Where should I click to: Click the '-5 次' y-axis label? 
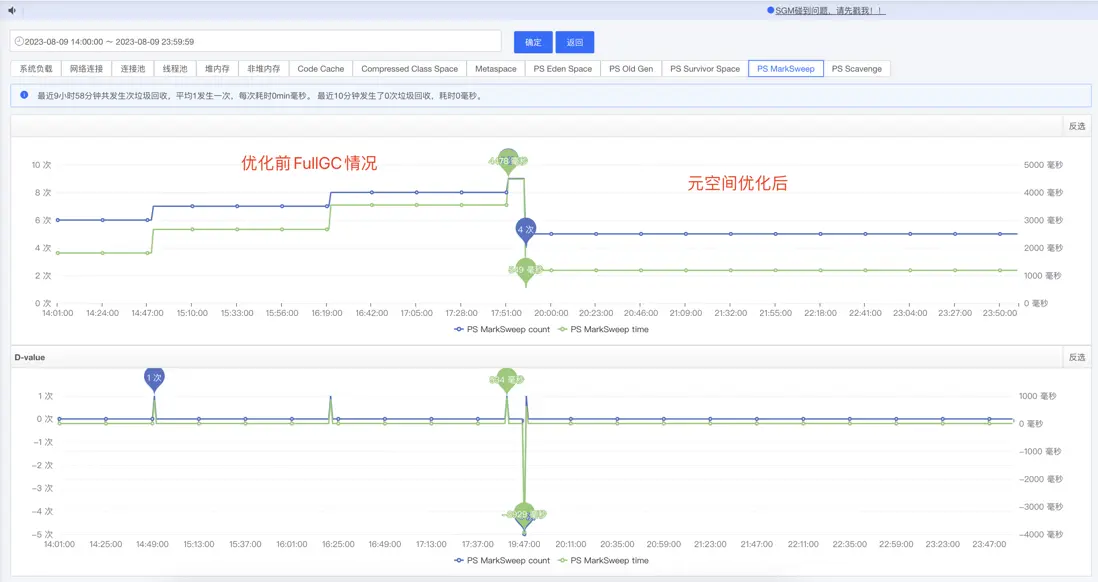(x=43, y=534)
